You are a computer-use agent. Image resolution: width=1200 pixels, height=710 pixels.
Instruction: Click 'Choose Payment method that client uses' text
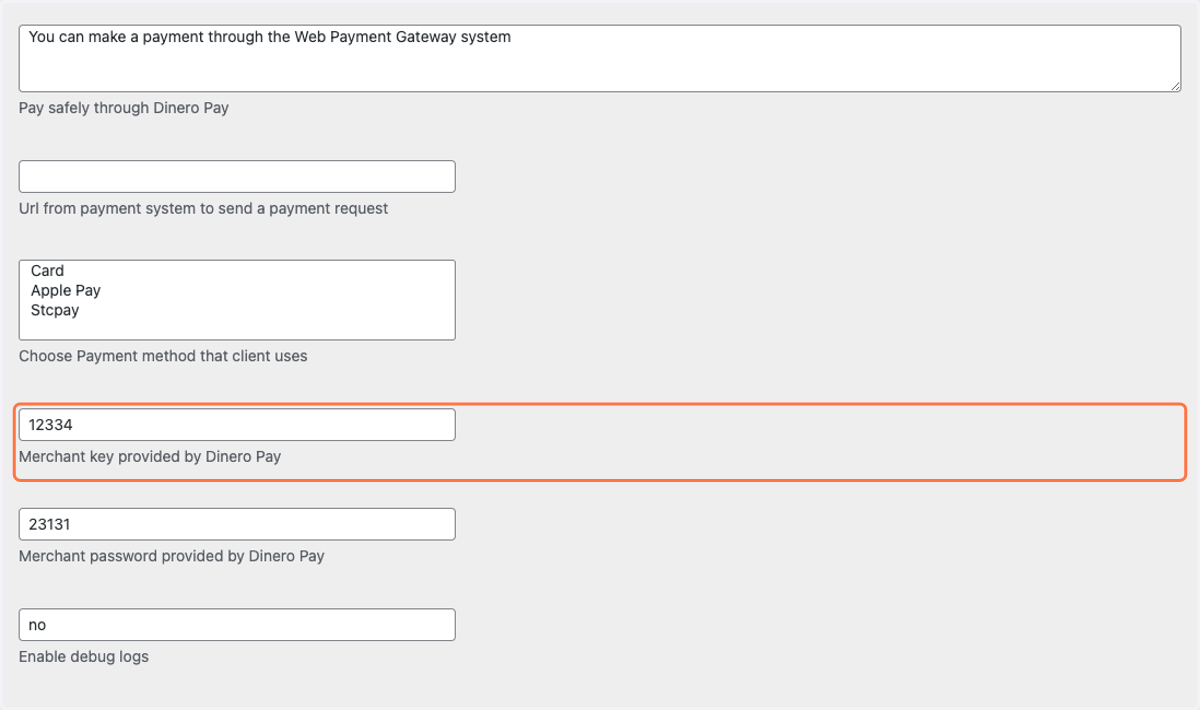(x=163, y=356)
